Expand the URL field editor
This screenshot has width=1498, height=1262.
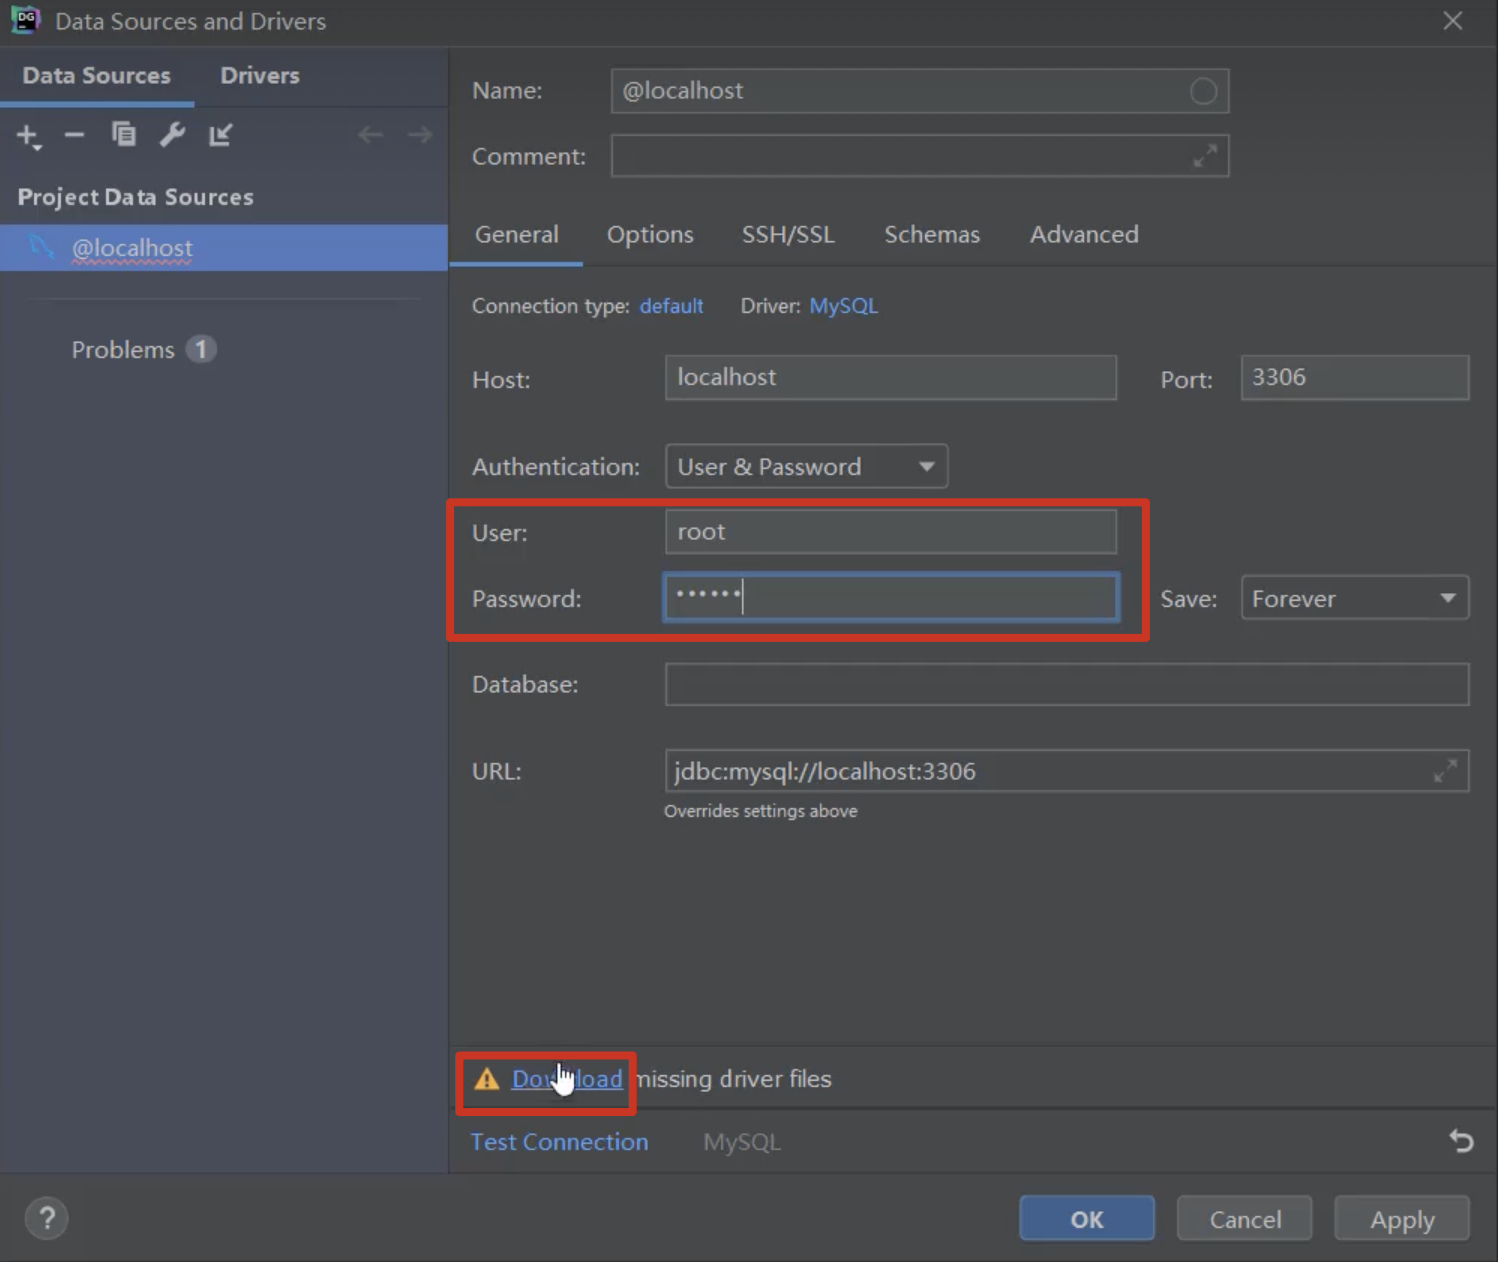pyautogui.click(x=1445, y=771)
